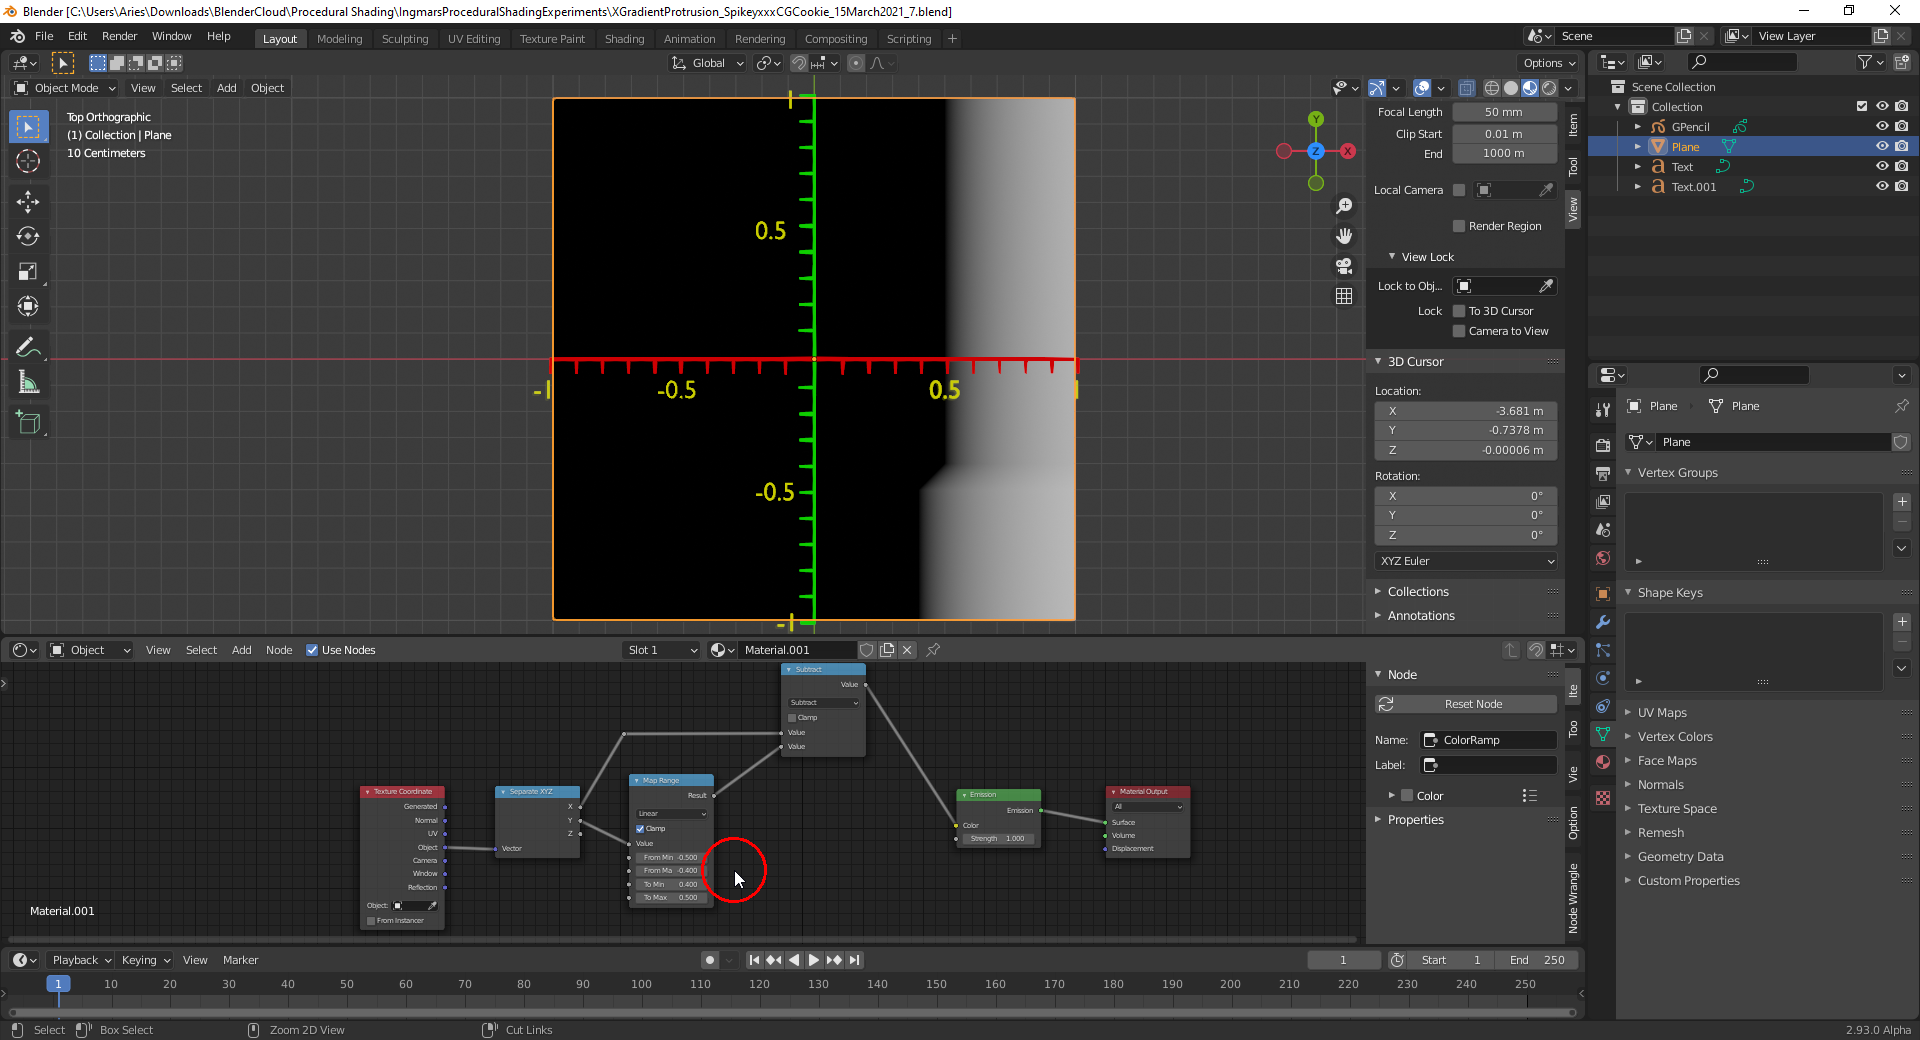Screen dimensions: 1920x1040
Task: Activate the Annotate pencil tool
Action: (x=28, y=348)
